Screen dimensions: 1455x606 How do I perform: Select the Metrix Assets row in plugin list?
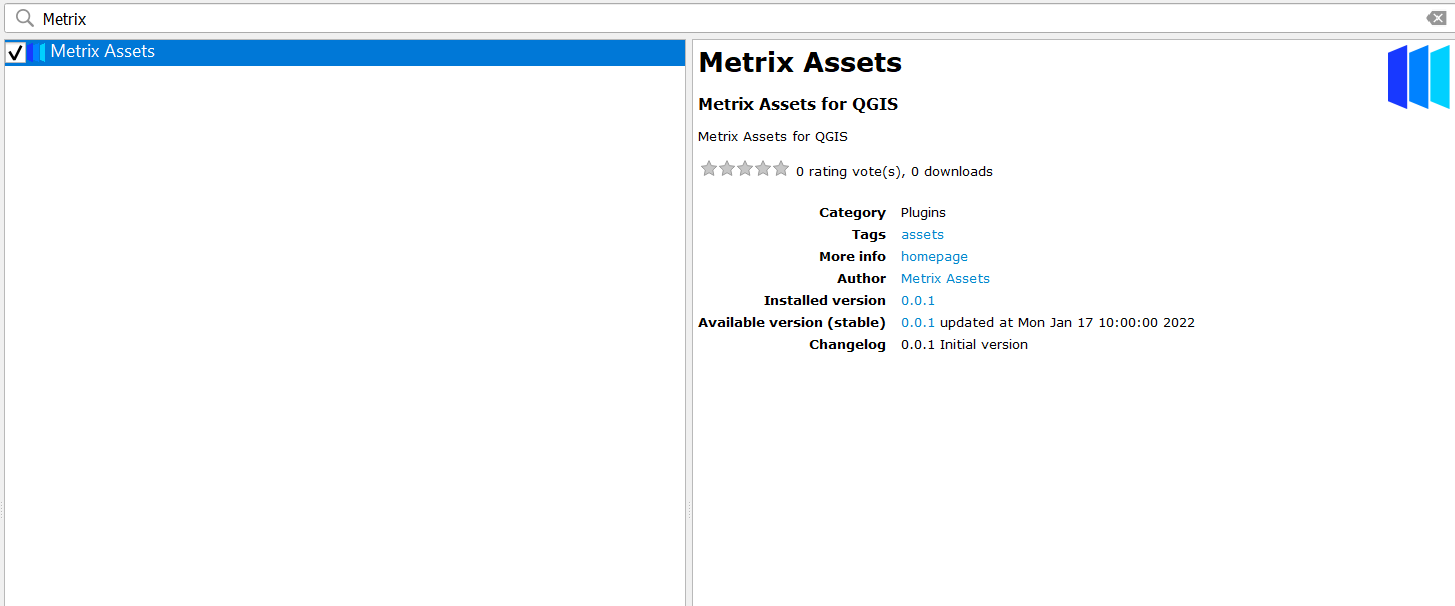344,52
